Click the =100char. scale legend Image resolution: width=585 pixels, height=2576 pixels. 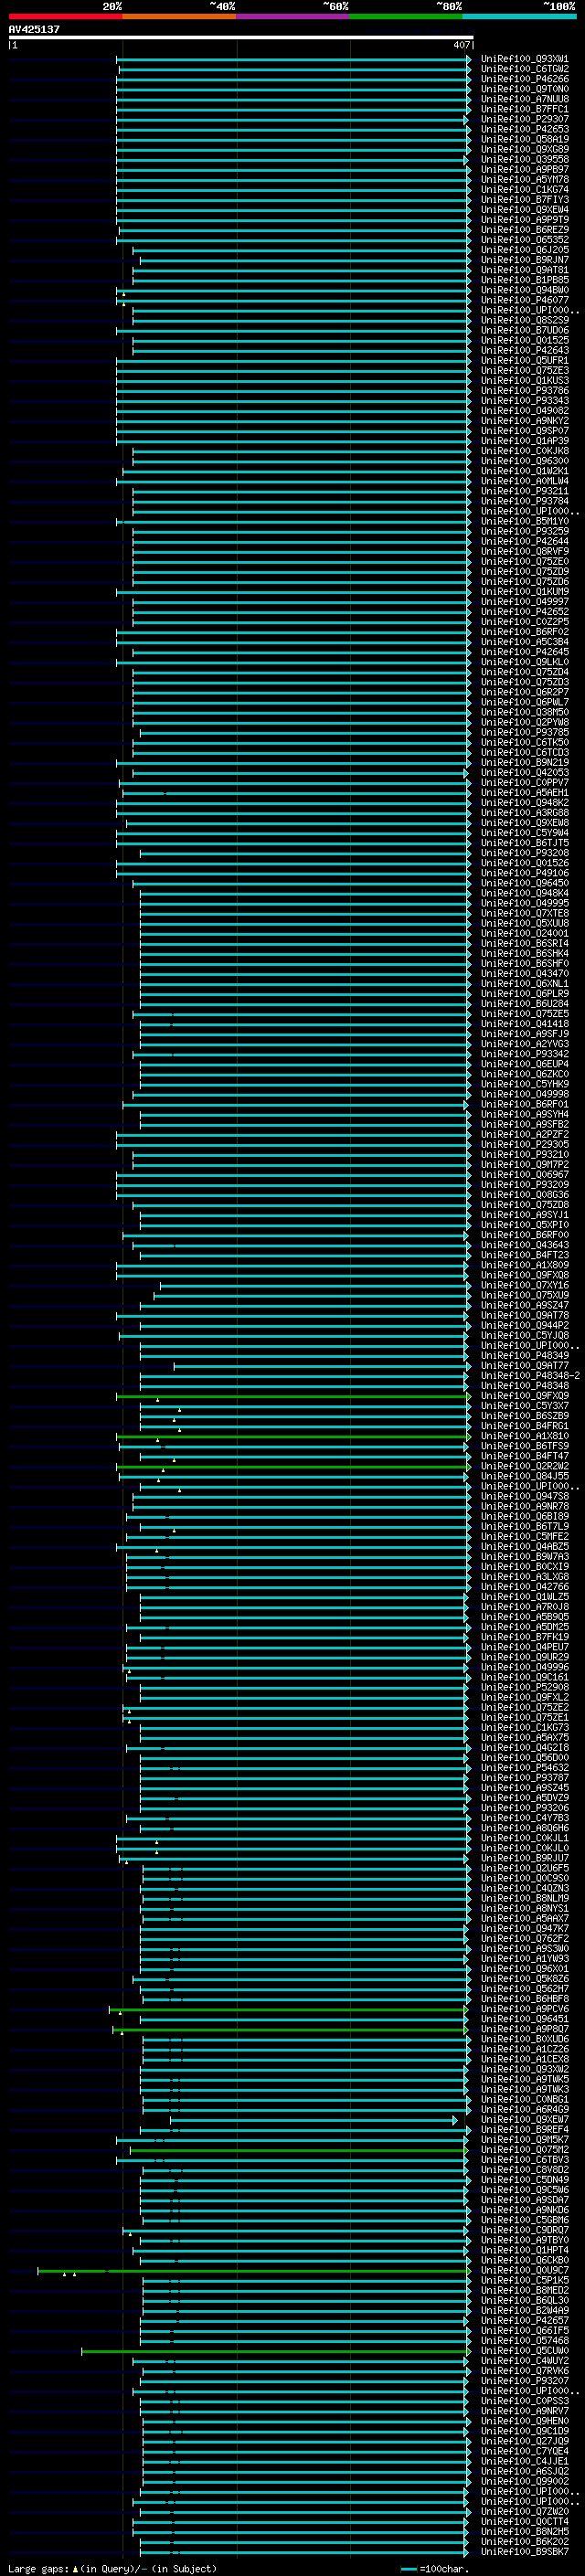(434, 2569)
